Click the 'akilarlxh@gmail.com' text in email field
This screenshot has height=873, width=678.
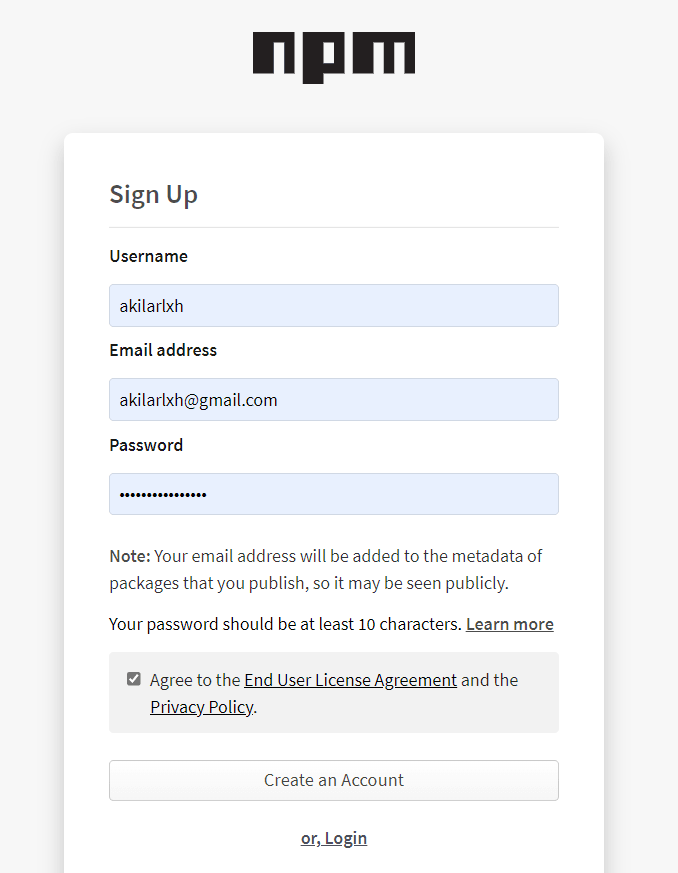point(198,400)
